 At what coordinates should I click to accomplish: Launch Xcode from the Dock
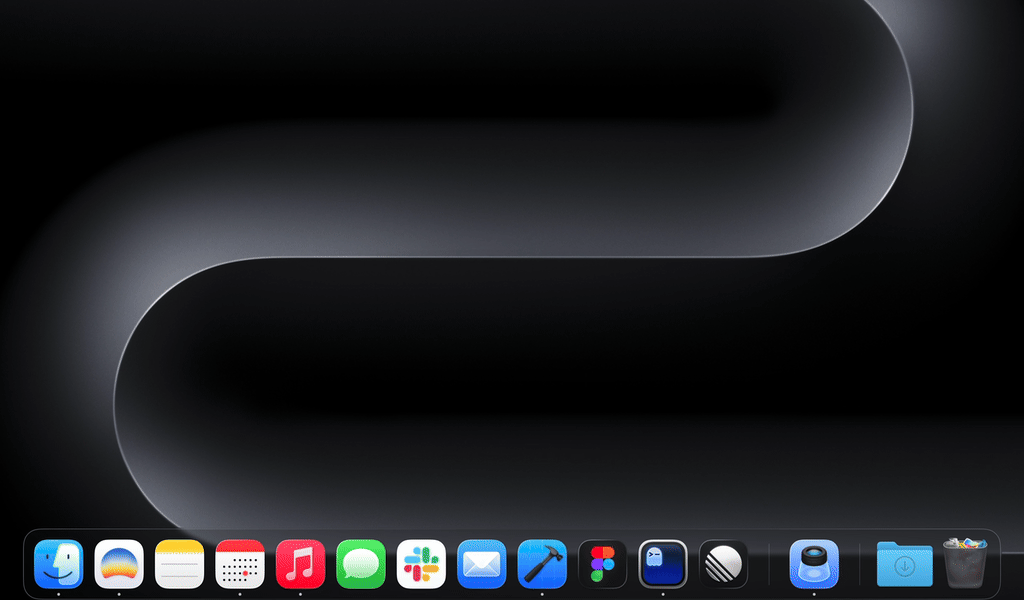pos(542,564)
